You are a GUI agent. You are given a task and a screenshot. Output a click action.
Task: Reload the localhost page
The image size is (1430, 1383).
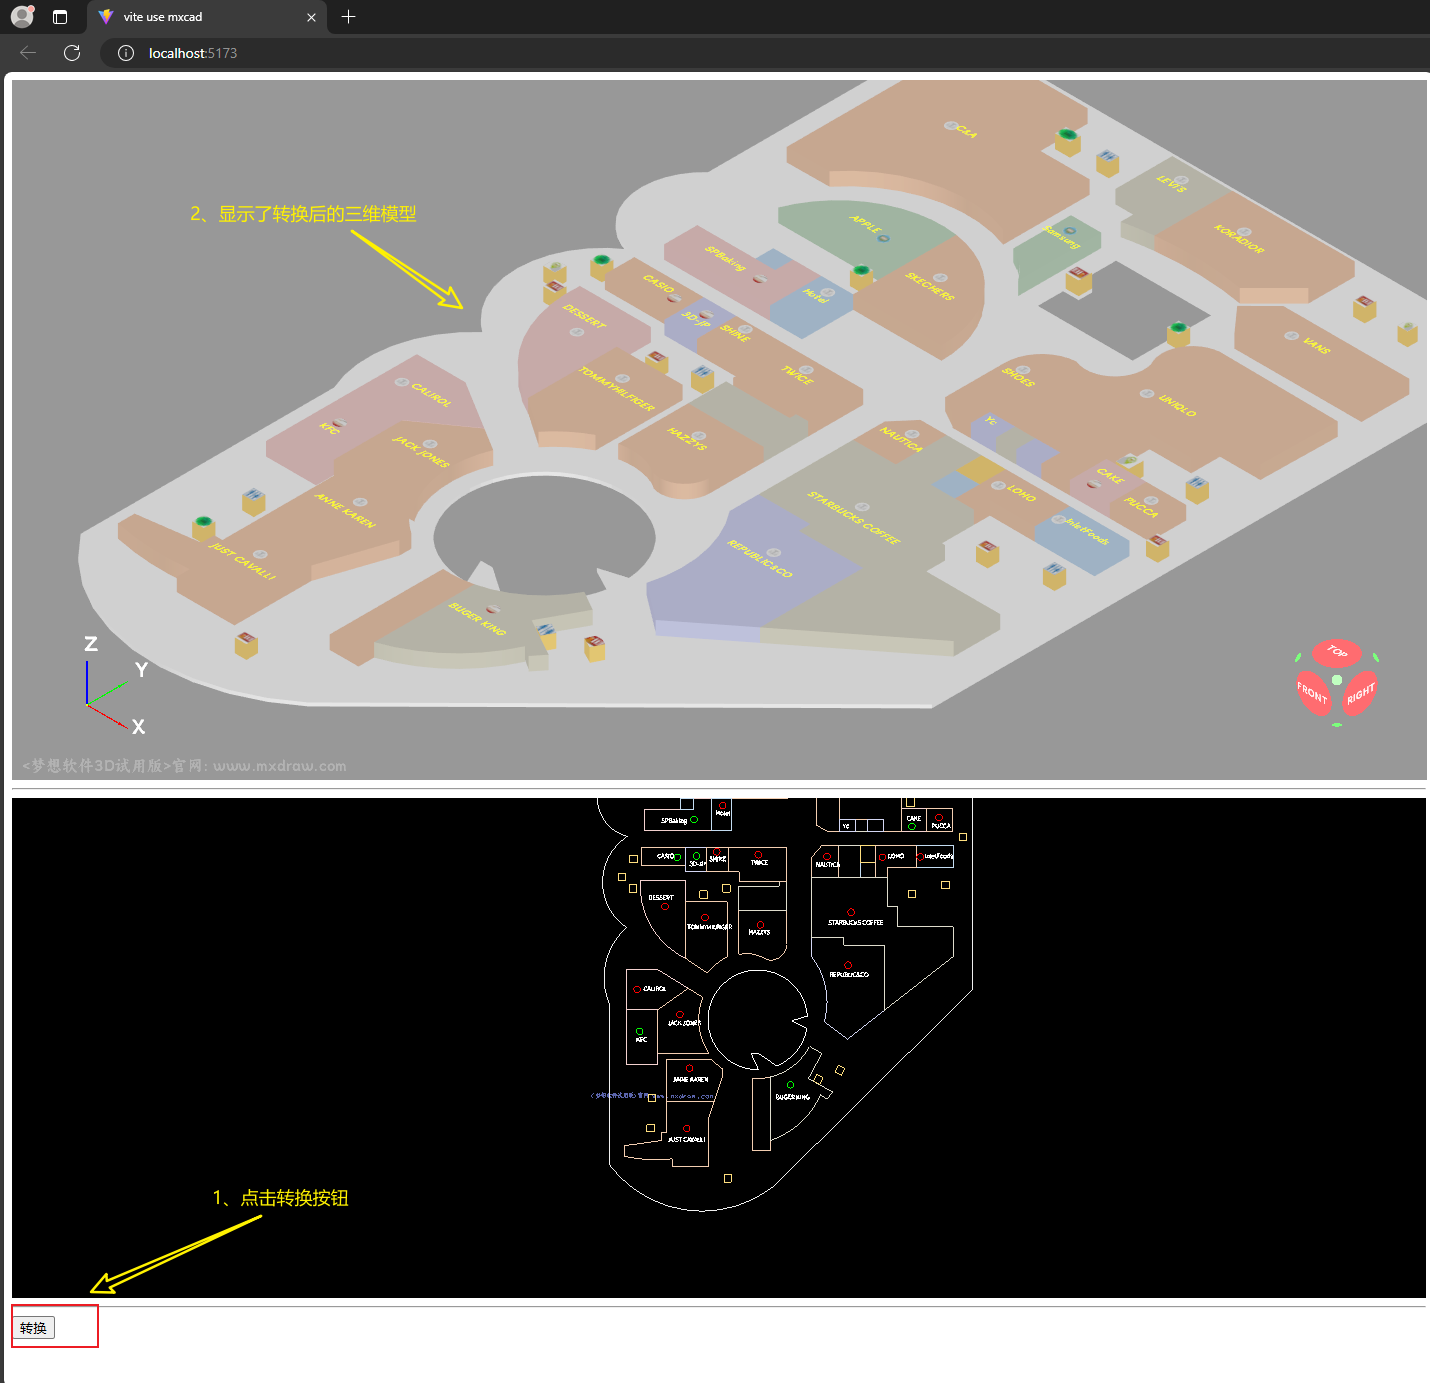click(x=72, y=53)
